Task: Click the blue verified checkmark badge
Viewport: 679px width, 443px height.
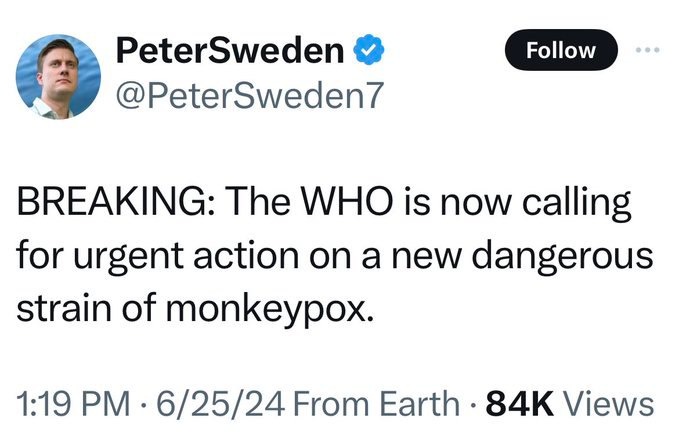Action: pos(369,49)
